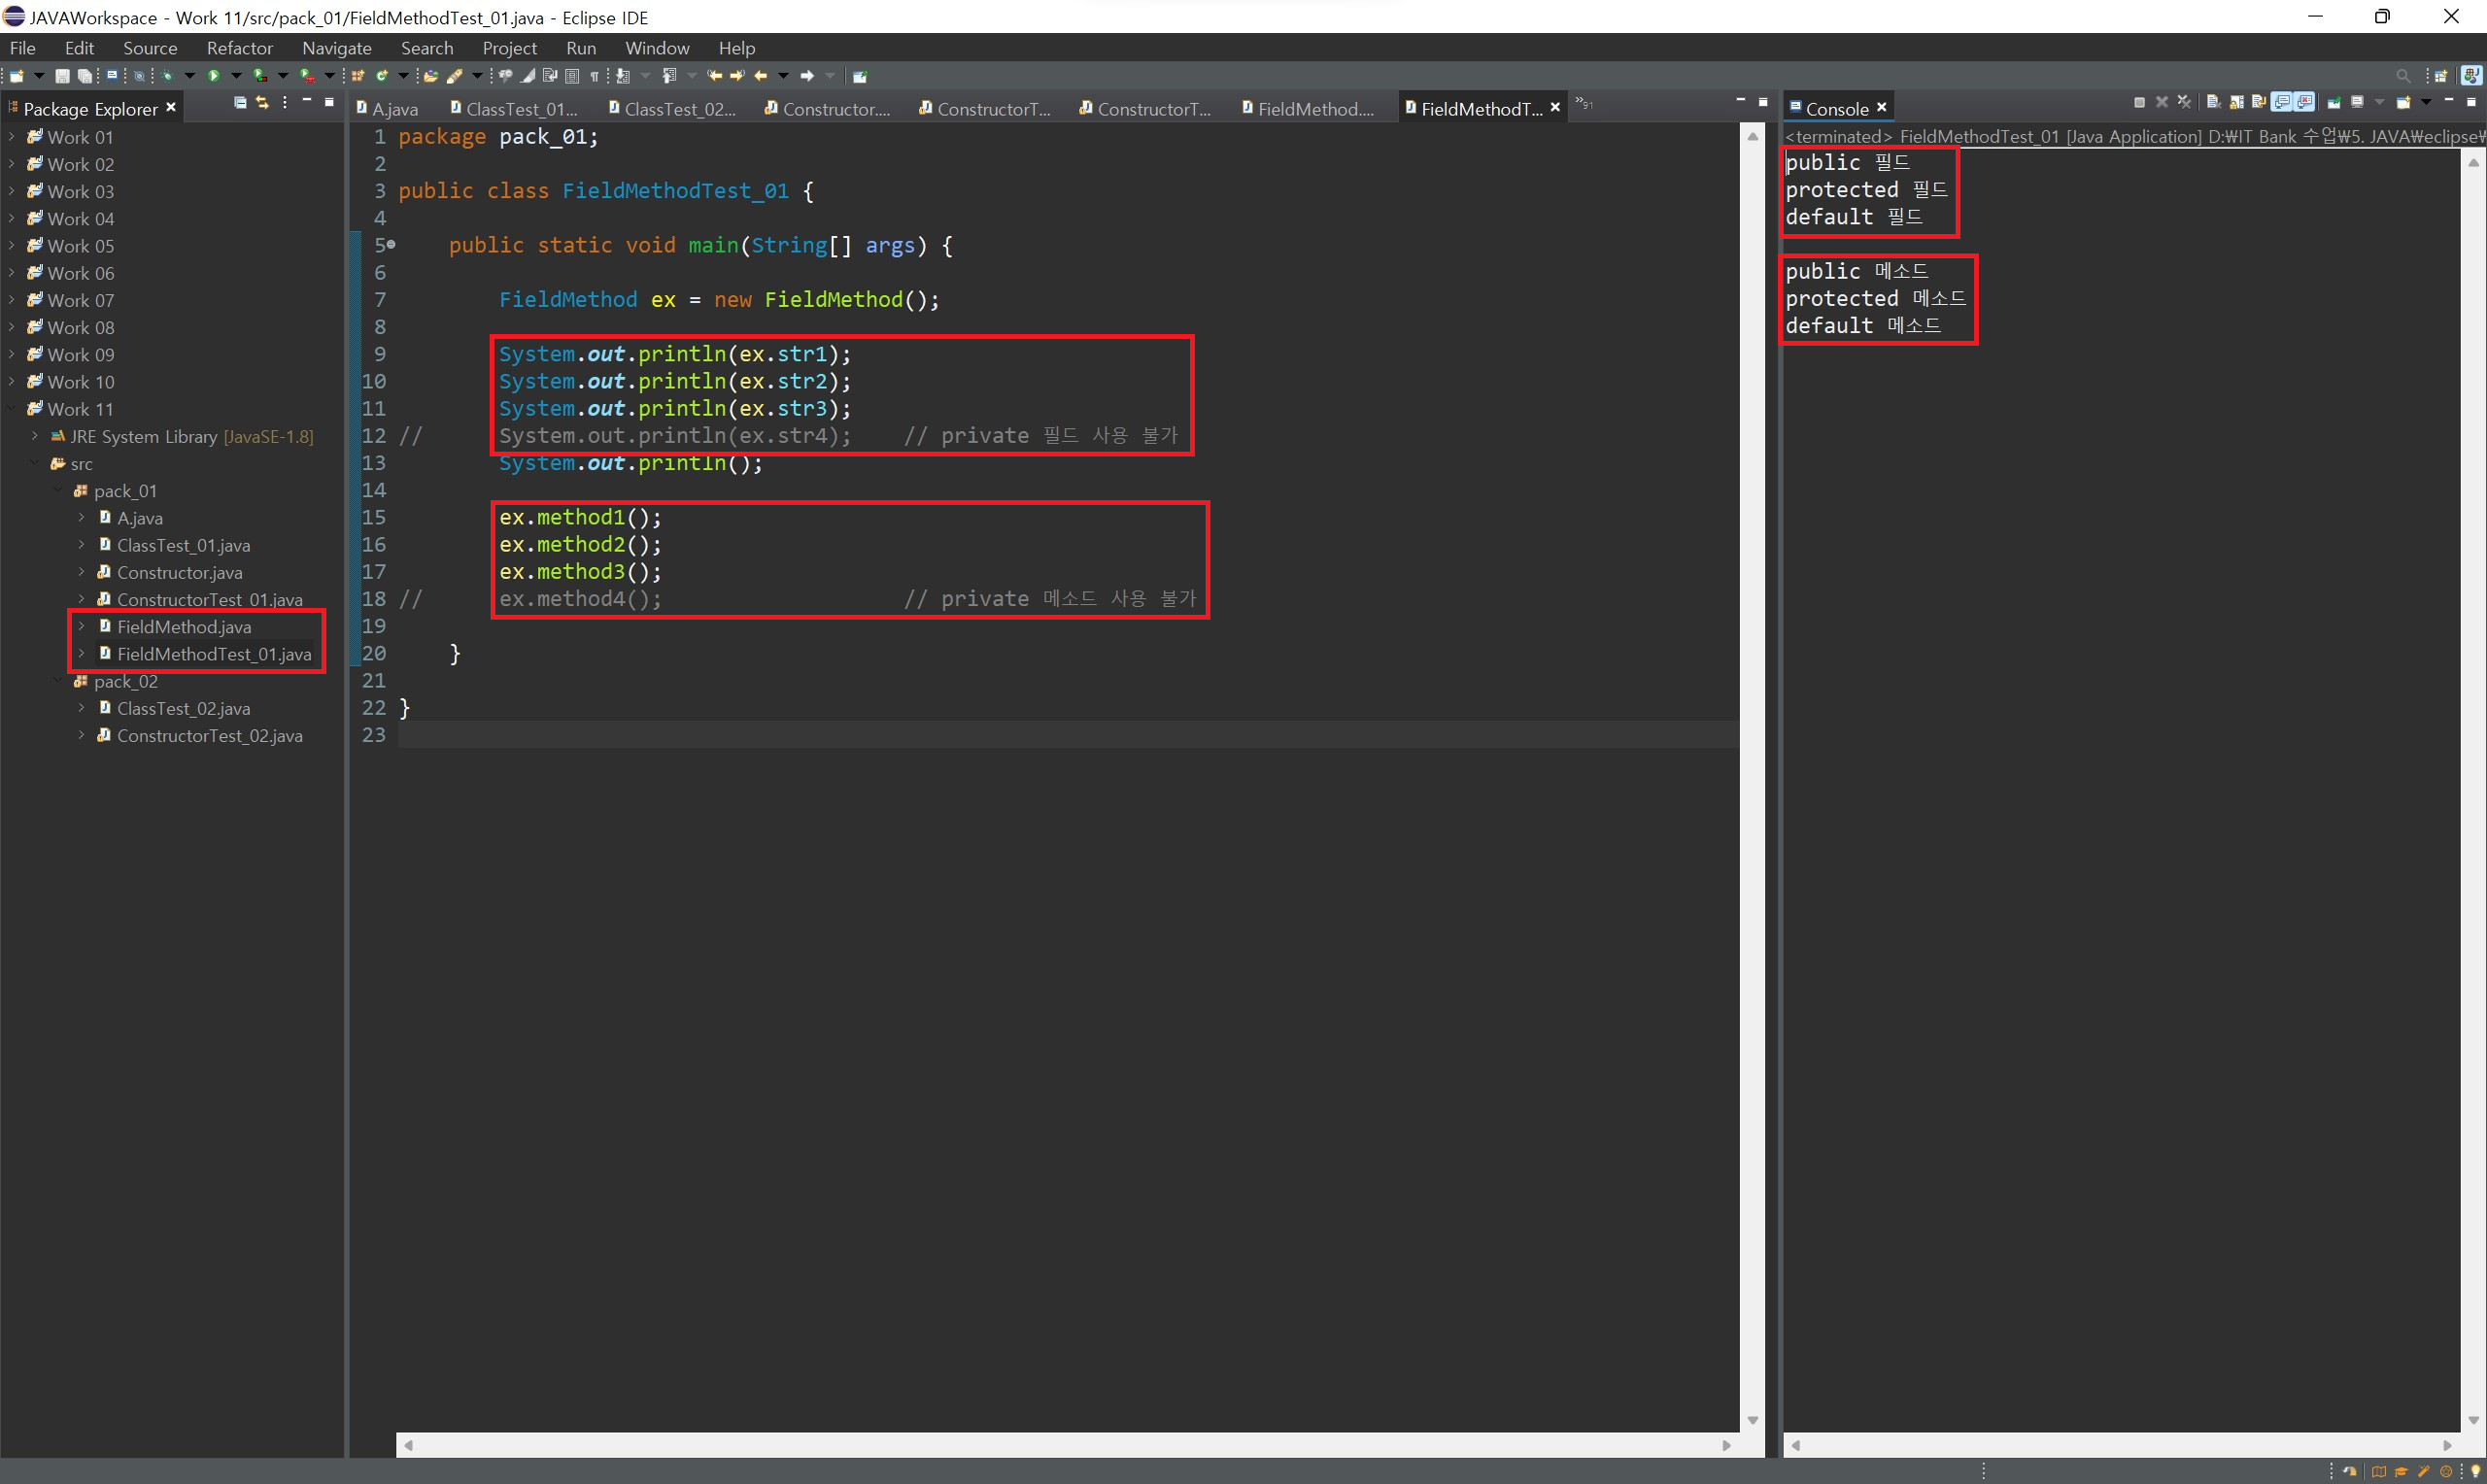Click the Save floppy disk icon
The height and width of the screenshot is (1484, 2487).
click(x=62, y=76)
